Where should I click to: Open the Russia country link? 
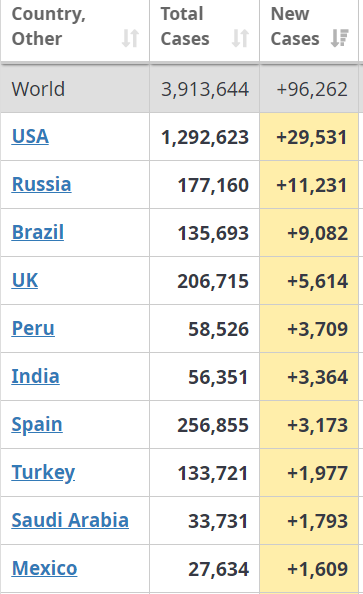[42, 184]
